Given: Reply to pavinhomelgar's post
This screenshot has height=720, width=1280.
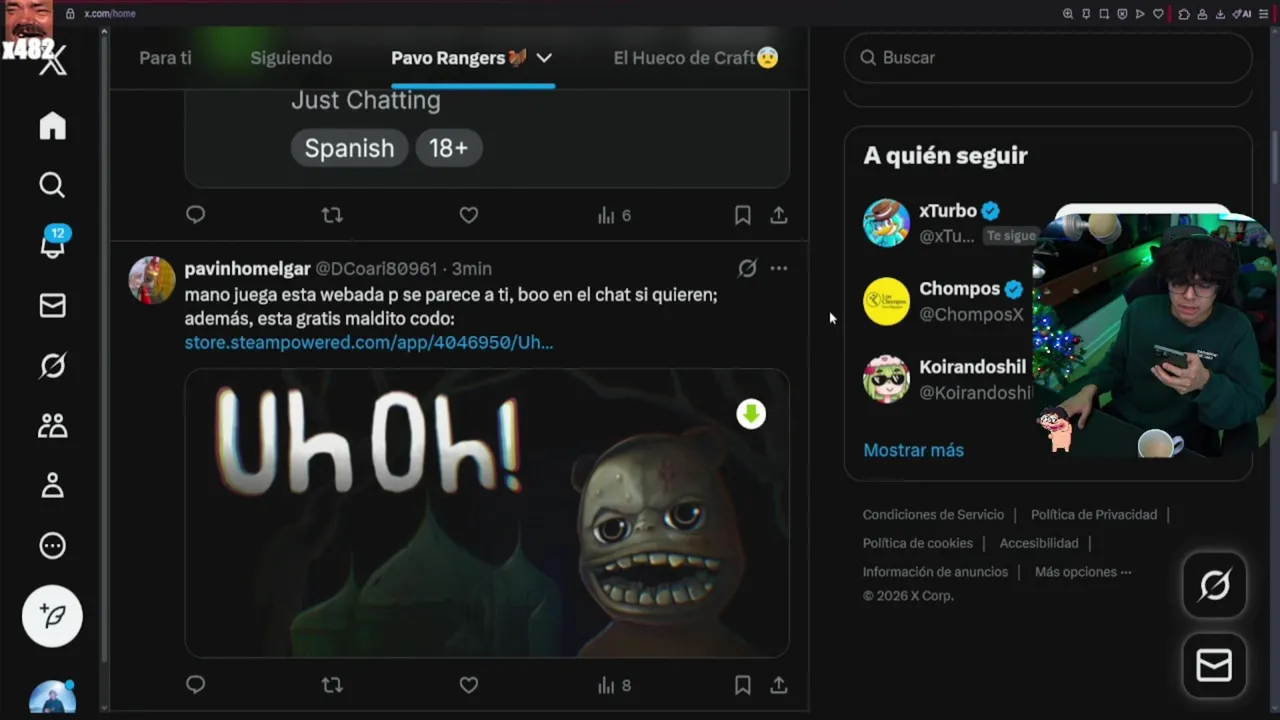Looking at the screenshot, I should (x=196, y=685).
